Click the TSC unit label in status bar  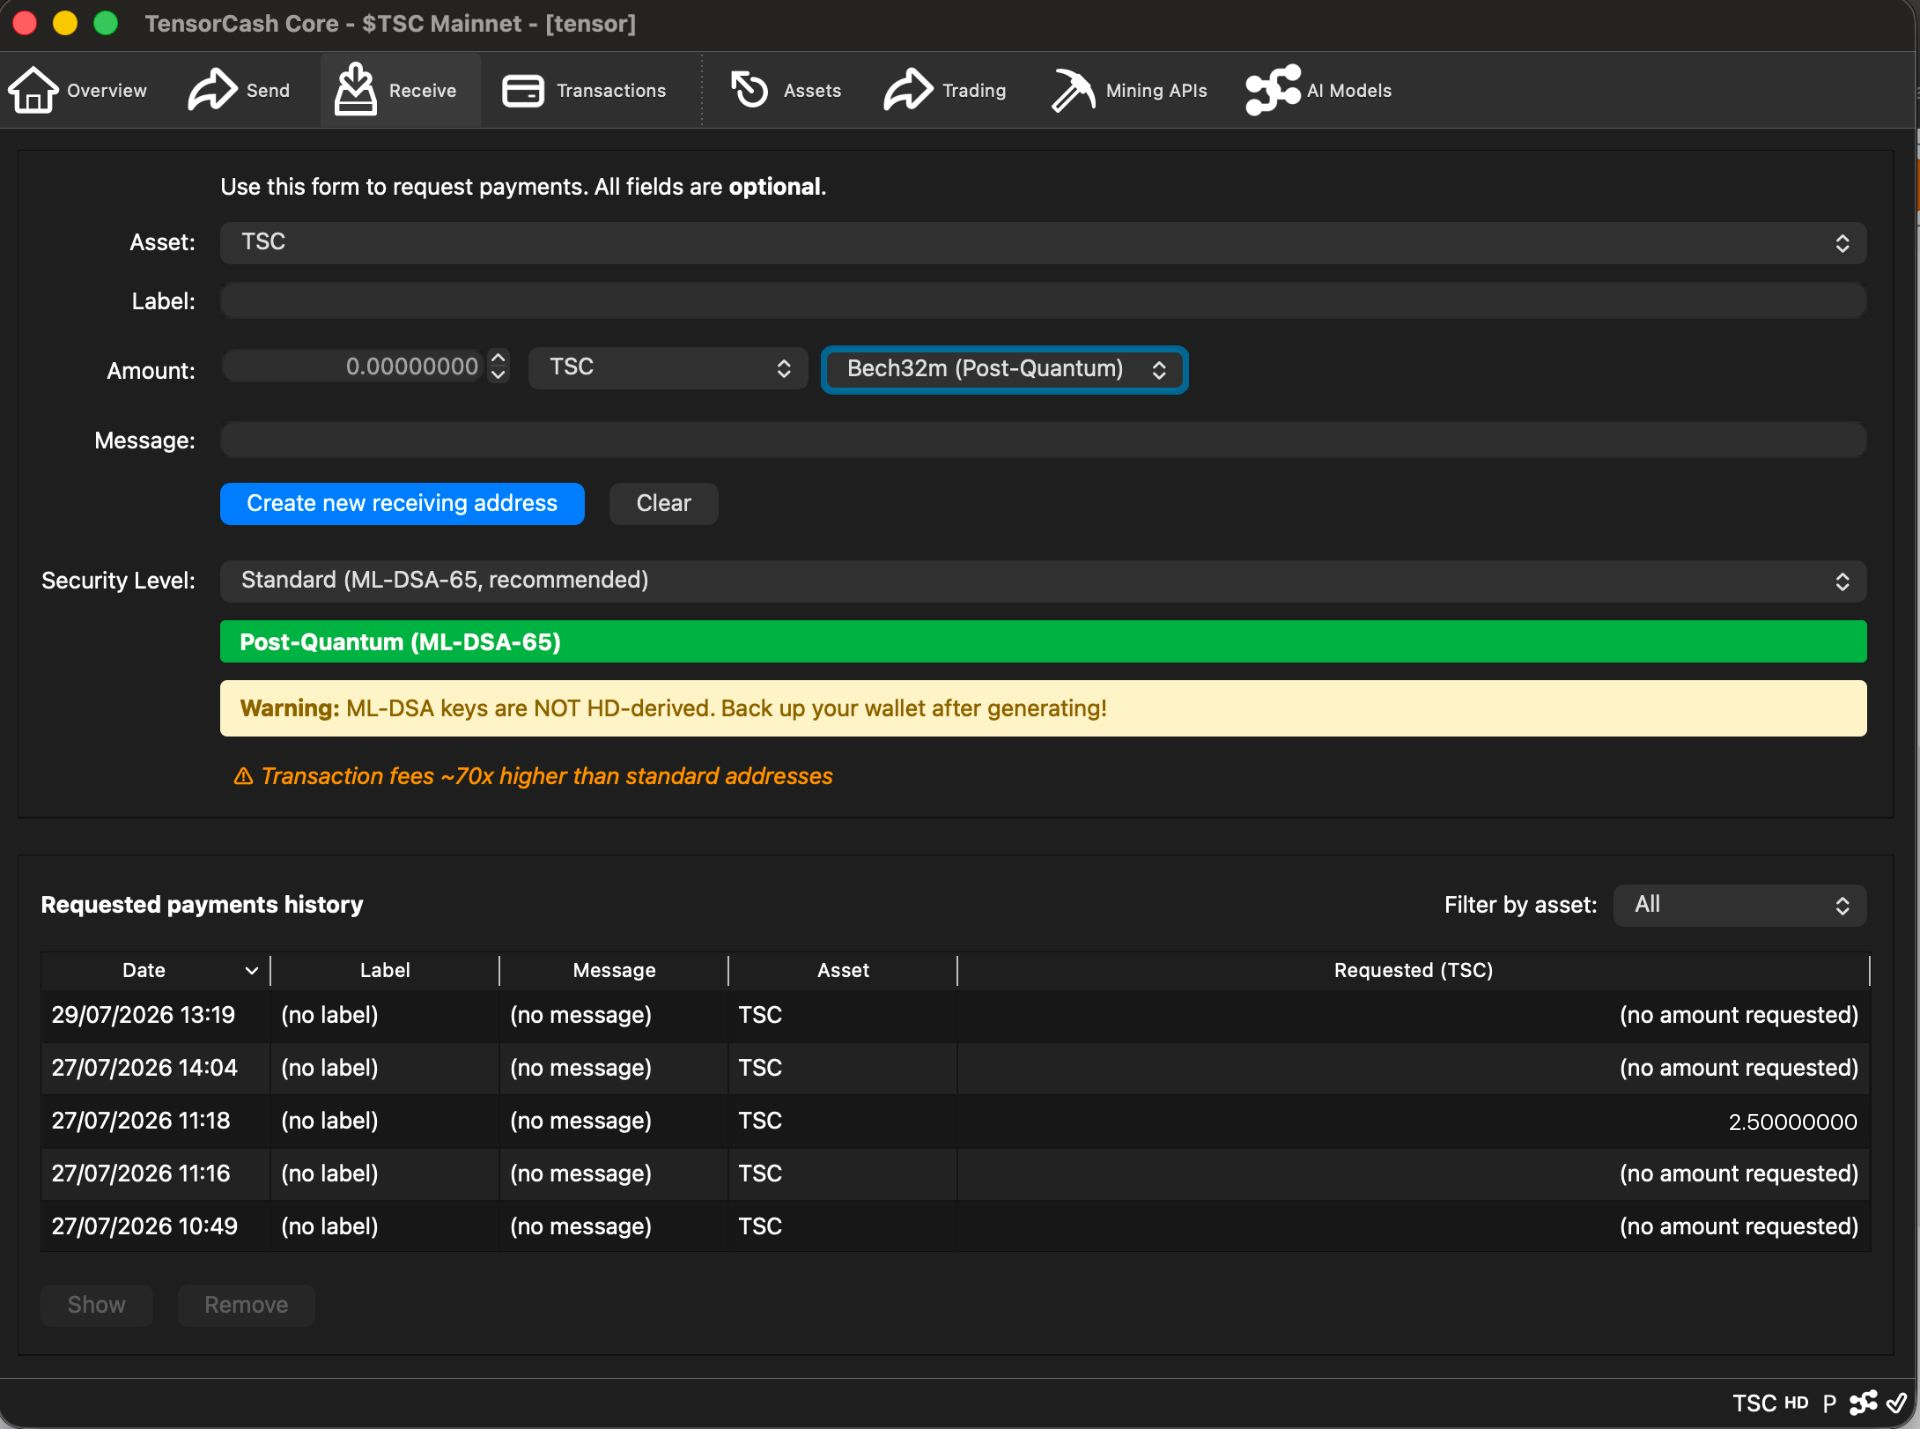[1754, 1403]
